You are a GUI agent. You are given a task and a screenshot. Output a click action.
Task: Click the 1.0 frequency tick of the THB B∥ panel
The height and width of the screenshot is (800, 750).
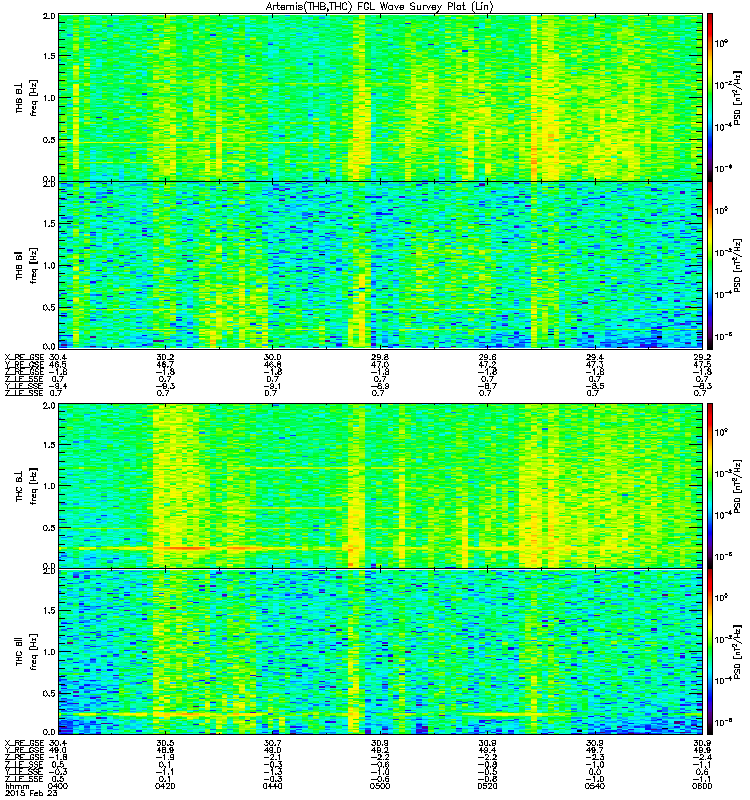[49, 265]
